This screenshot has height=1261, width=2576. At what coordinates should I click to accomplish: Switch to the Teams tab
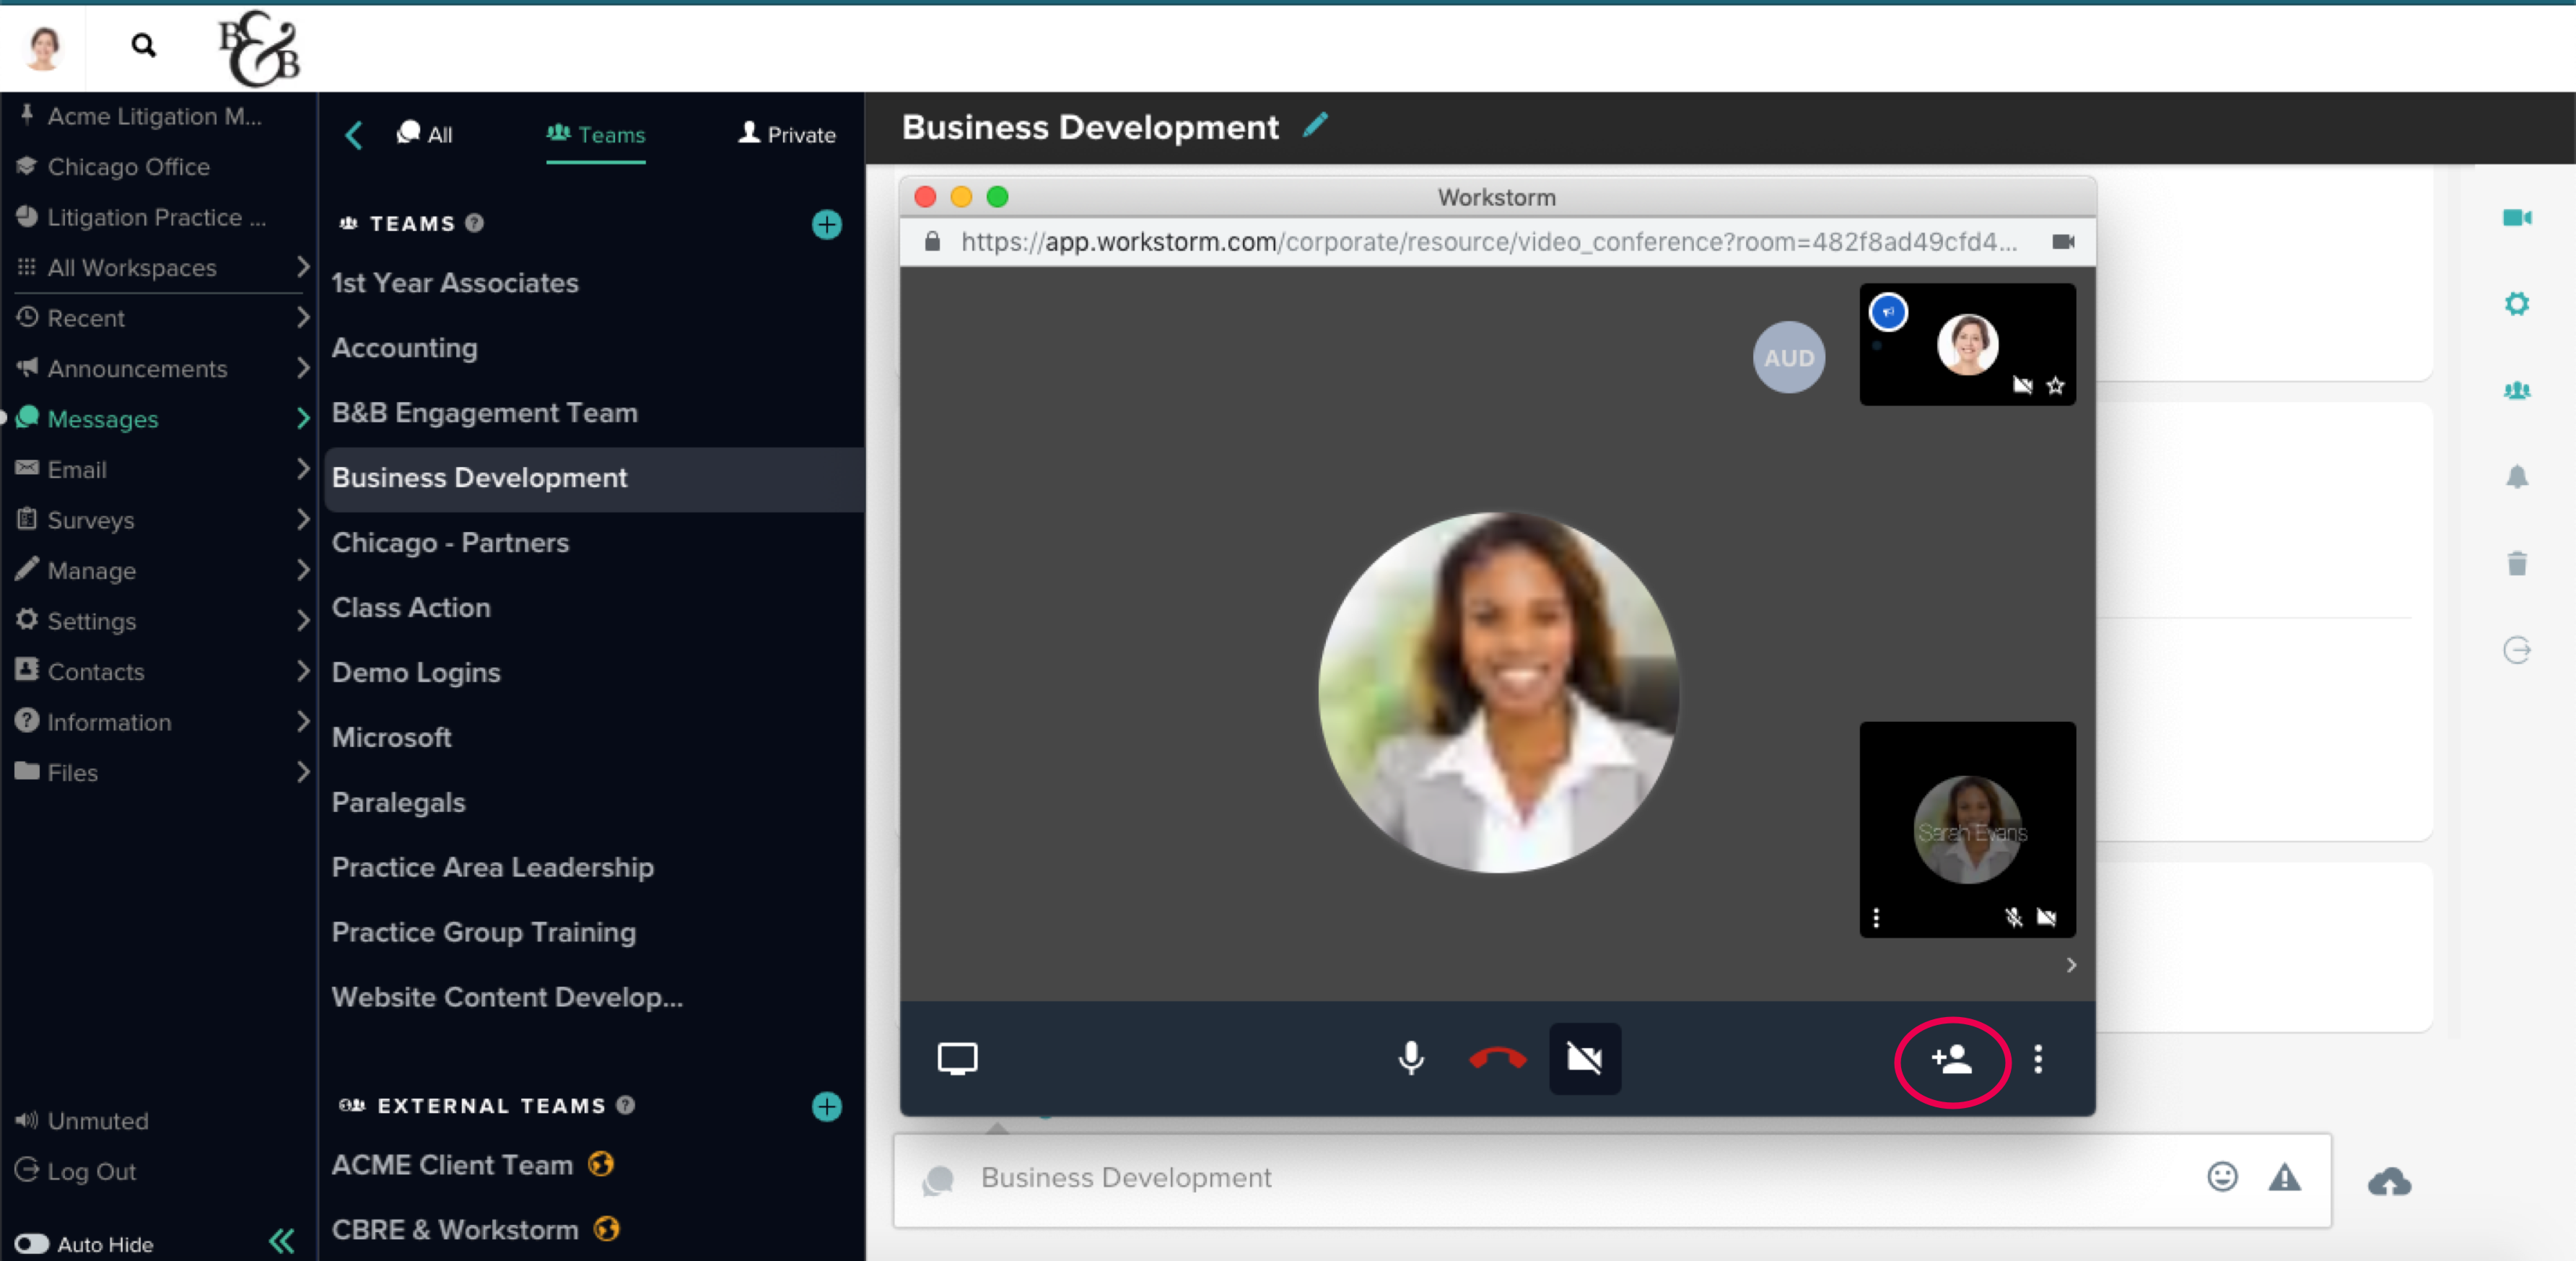pos(595,134)
